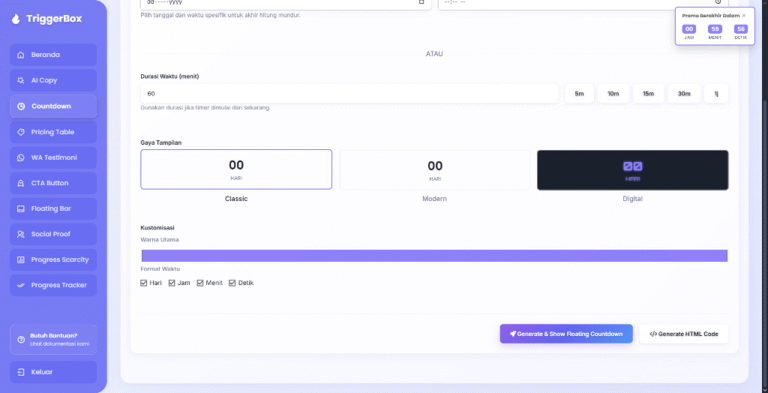The image size is (768, 393).
Task: Go to the Floating Bar menu item
Action: 53,209
